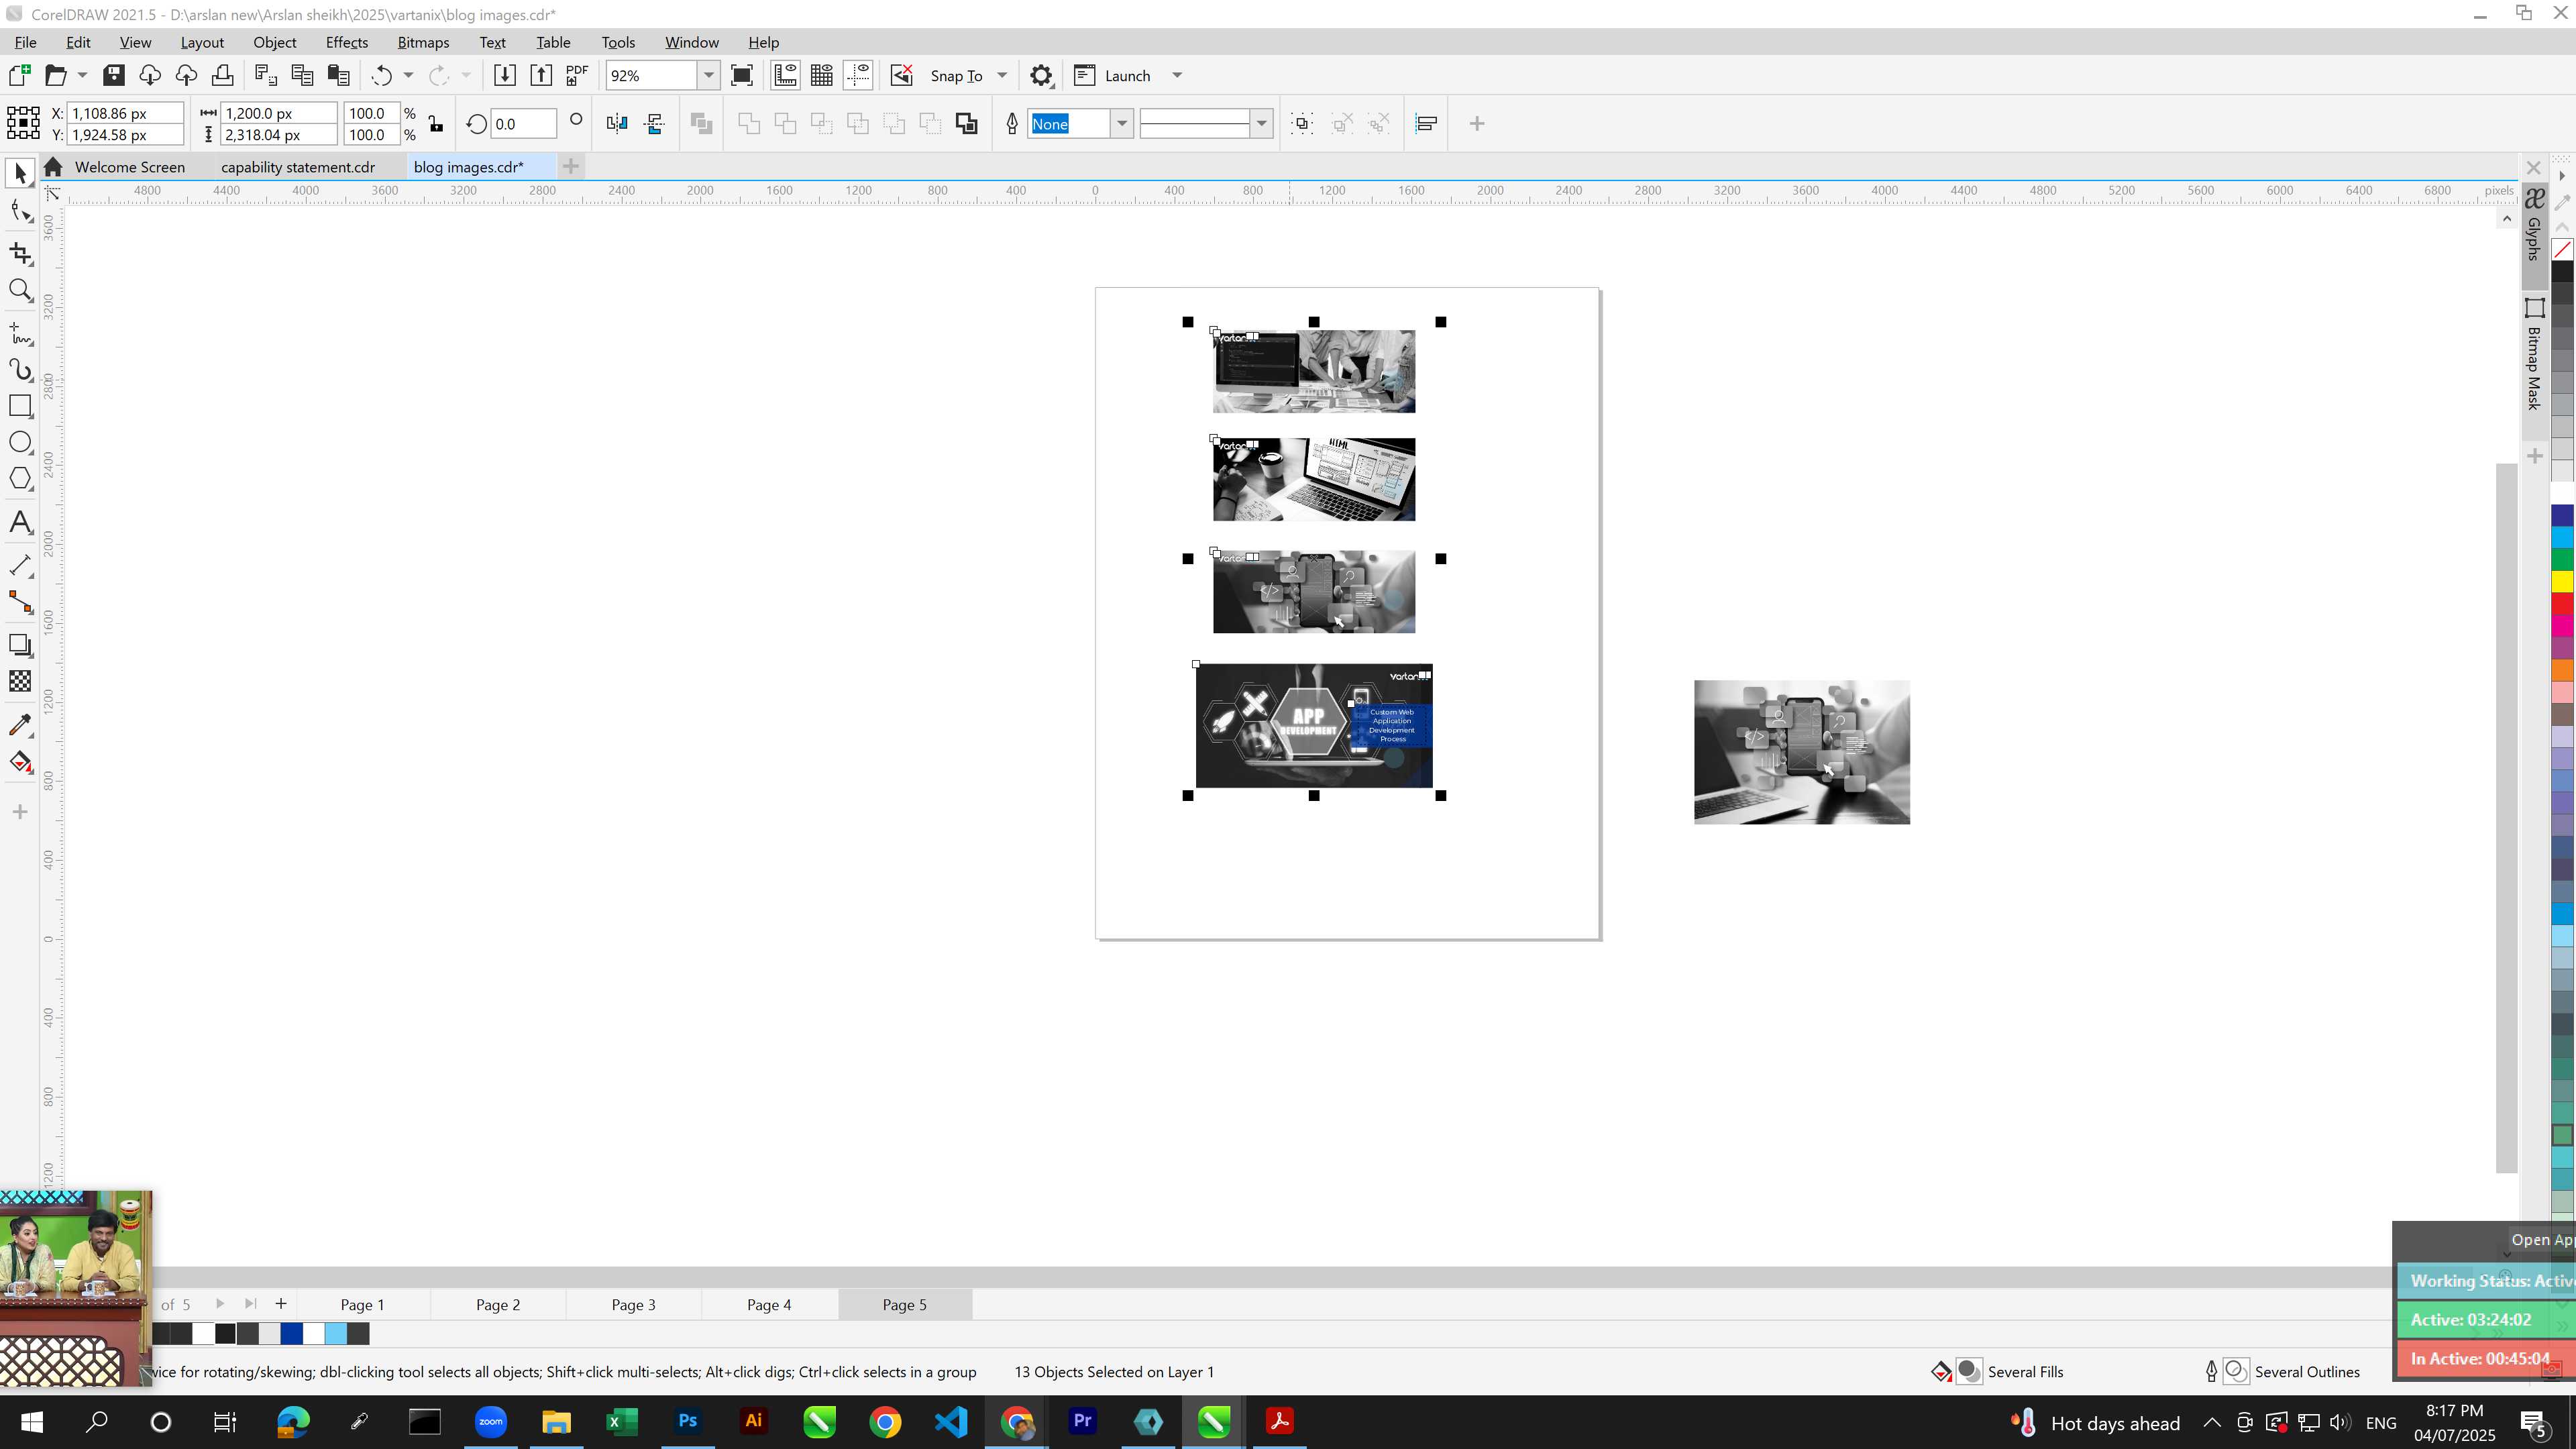
Task: Select the Interactive Fill tool
Action: point(20,762)
